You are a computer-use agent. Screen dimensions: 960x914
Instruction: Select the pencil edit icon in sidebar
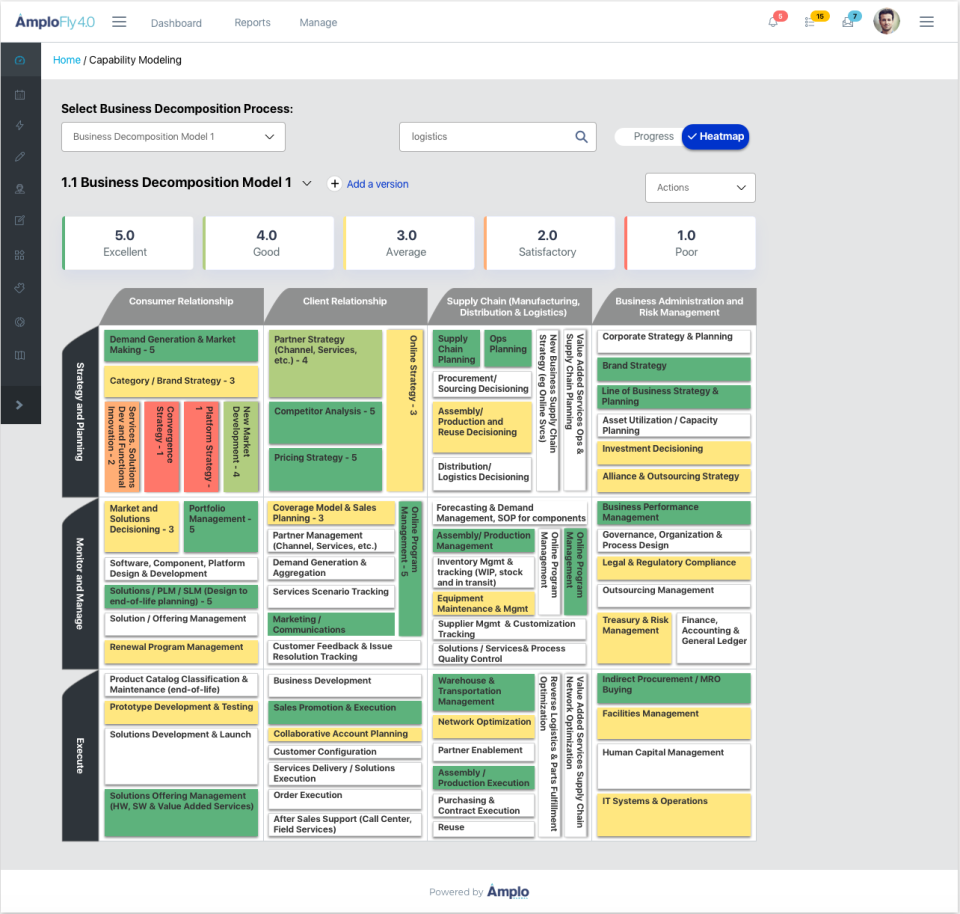click(x=20, y=157)
